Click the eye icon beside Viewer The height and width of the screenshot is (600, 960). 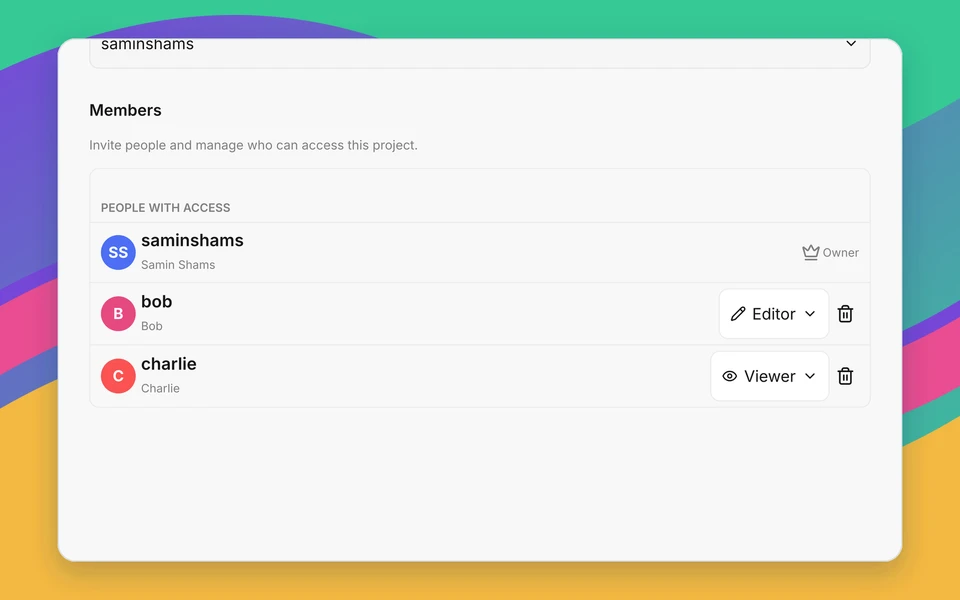click(729, 376)
